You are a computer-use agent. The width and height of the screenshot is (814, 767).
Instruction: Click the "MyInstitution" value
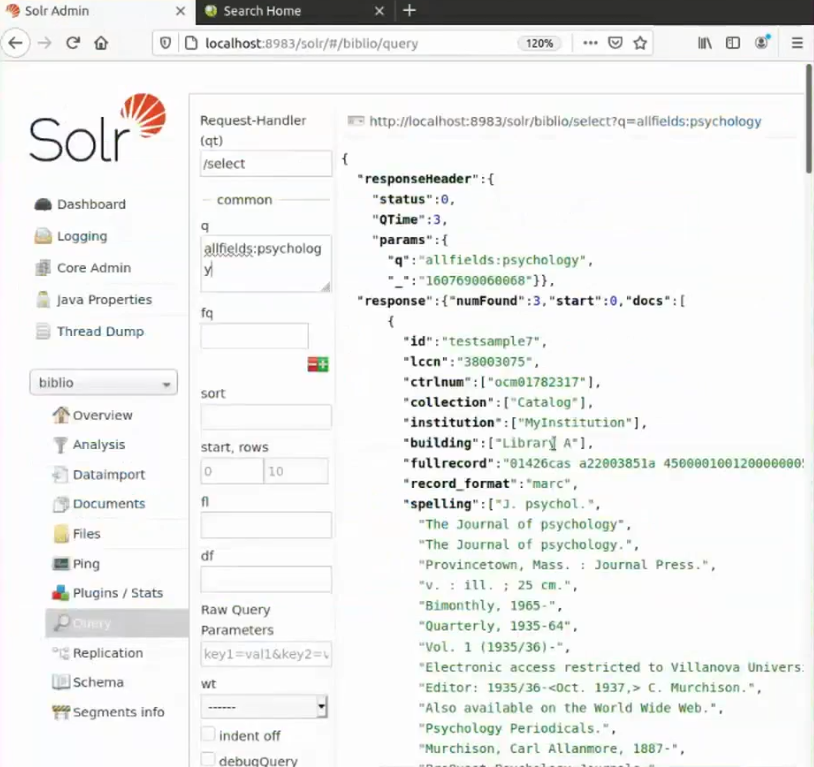[575, 423]
